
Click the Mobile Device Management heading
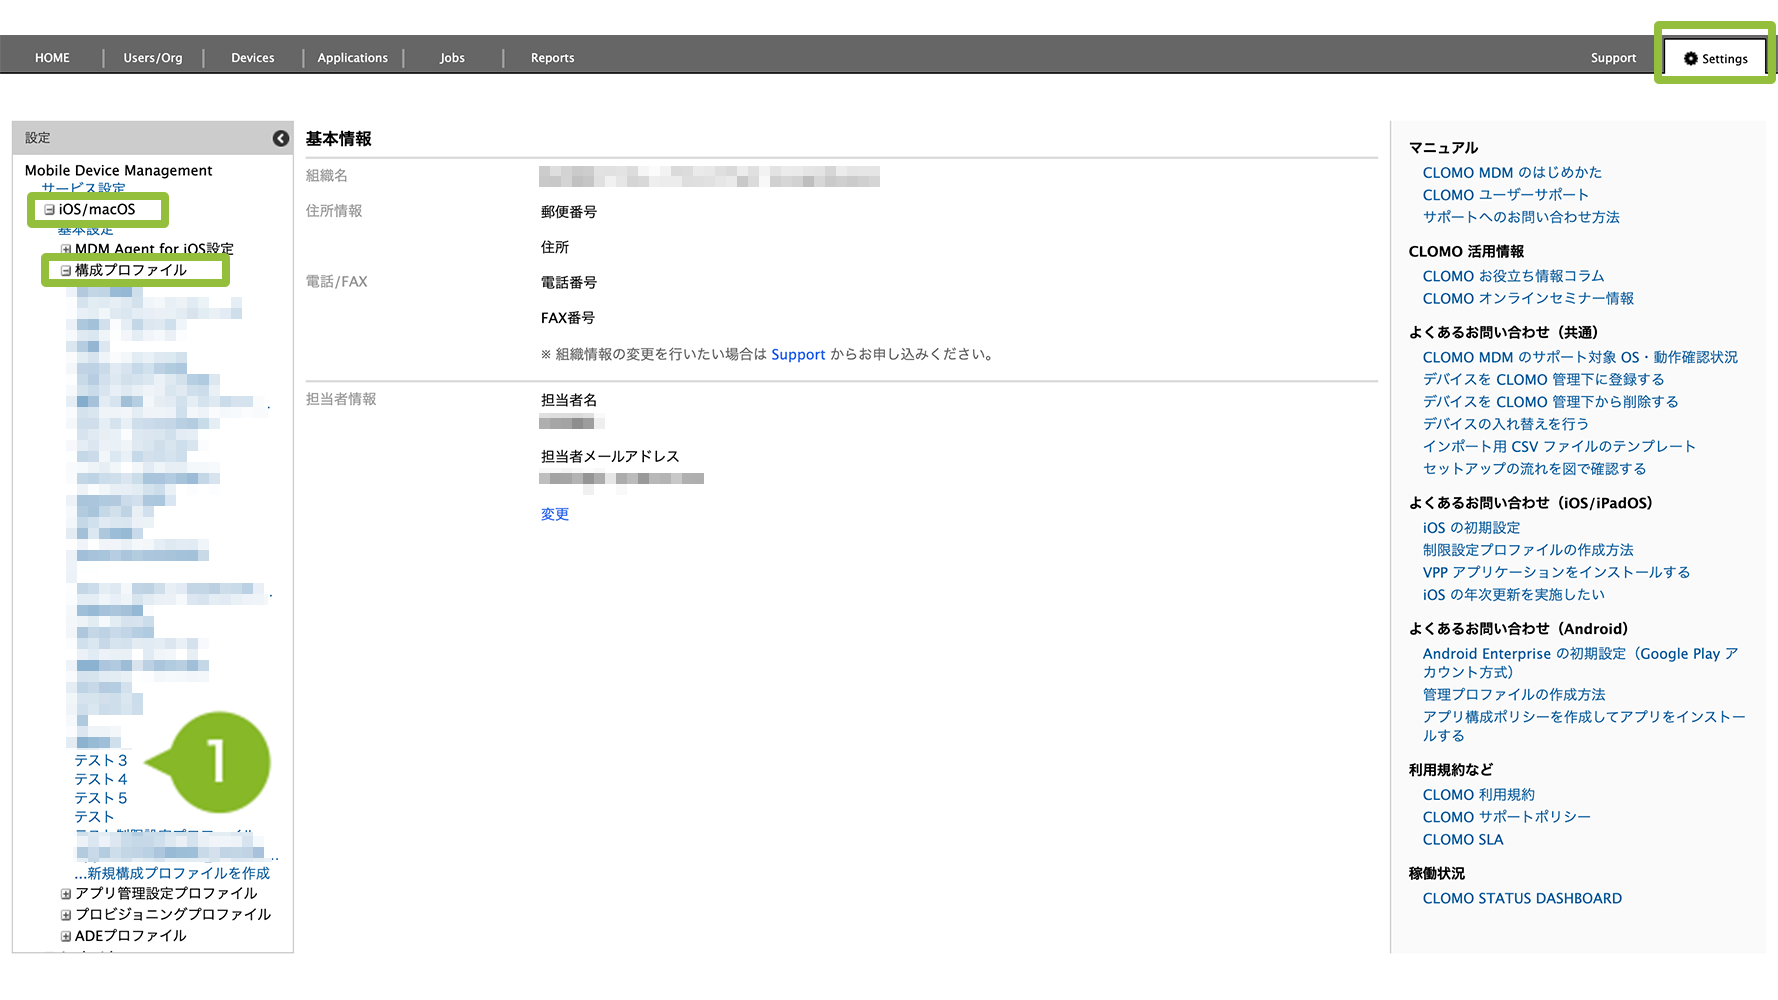[x=119, y=171]
